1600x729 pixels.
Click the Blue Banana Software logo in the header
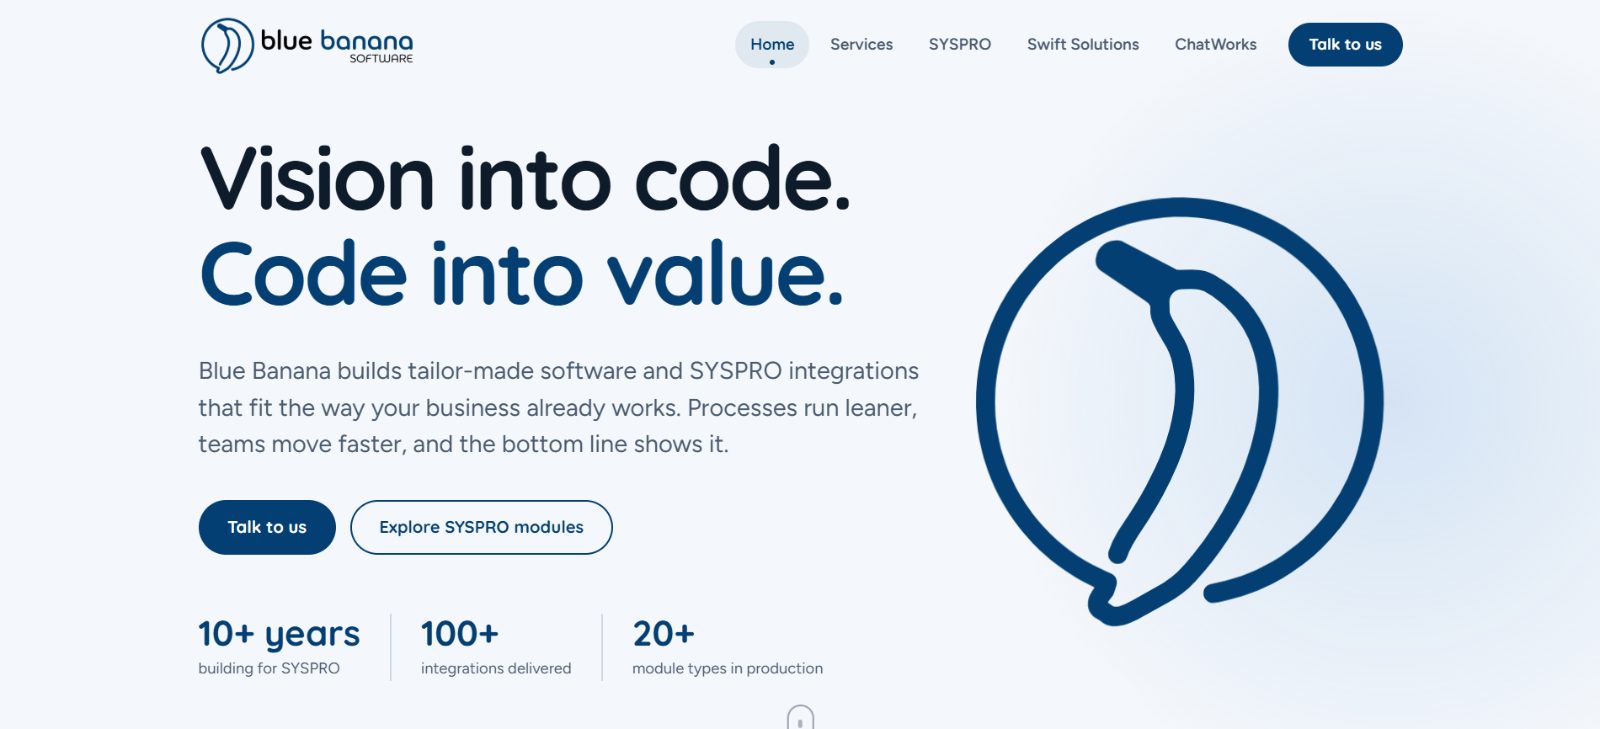pos(307,45)
